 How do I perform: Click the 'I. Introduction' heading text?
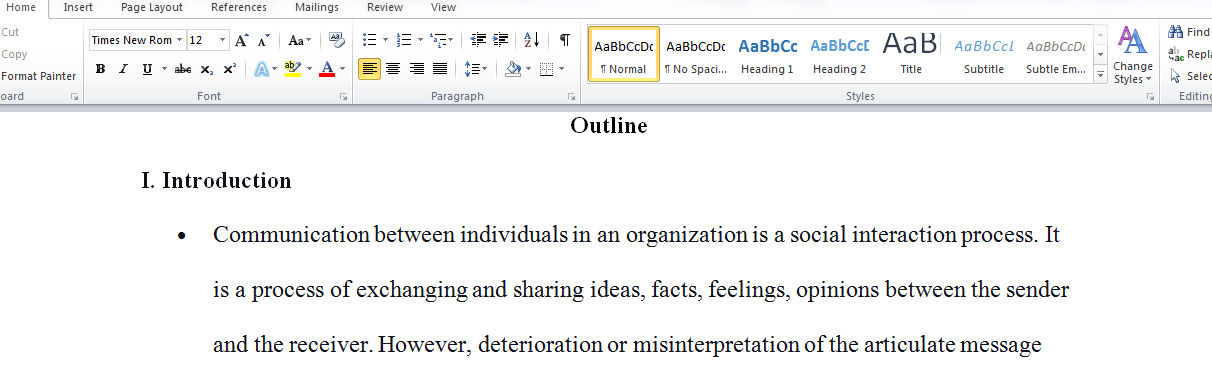[x=217, y=181]
